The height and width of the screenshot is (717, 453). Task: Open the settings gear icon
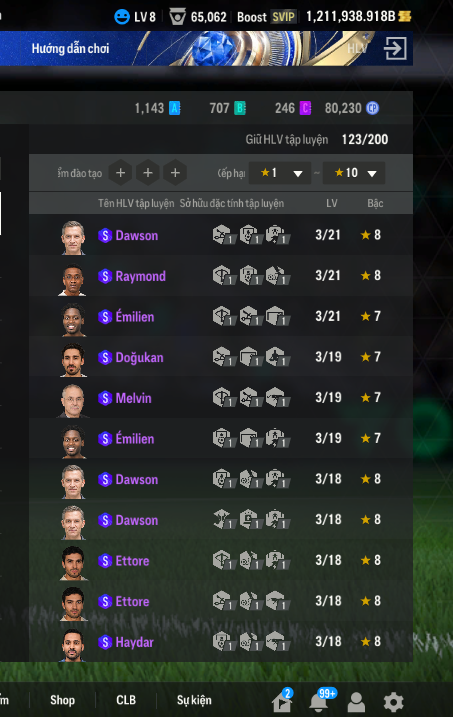[393, 702]
